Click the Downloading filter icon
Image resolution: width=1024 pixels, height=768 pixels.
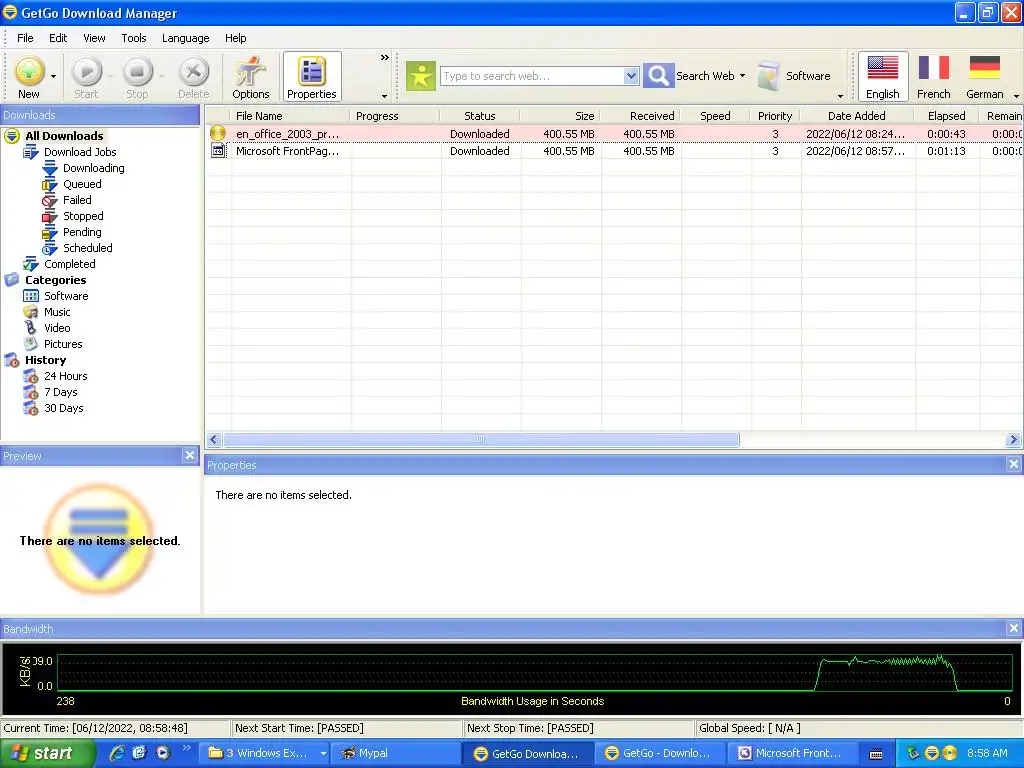(50, 168)
